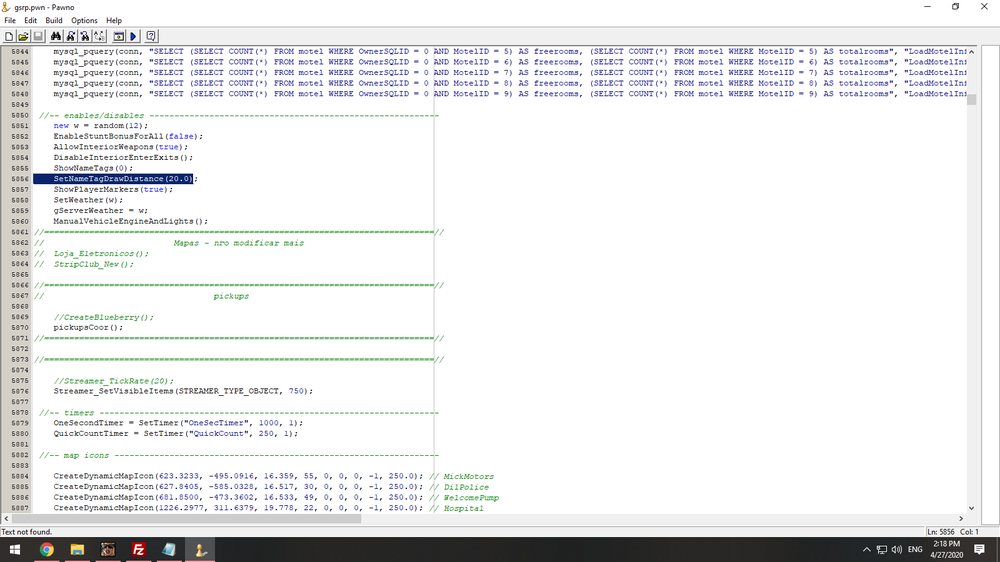Image resolution: width=1000 pixels, height=562 pixels.
Task: Click the commented CreateBlueberry() line
Action: tap(103, 317)
